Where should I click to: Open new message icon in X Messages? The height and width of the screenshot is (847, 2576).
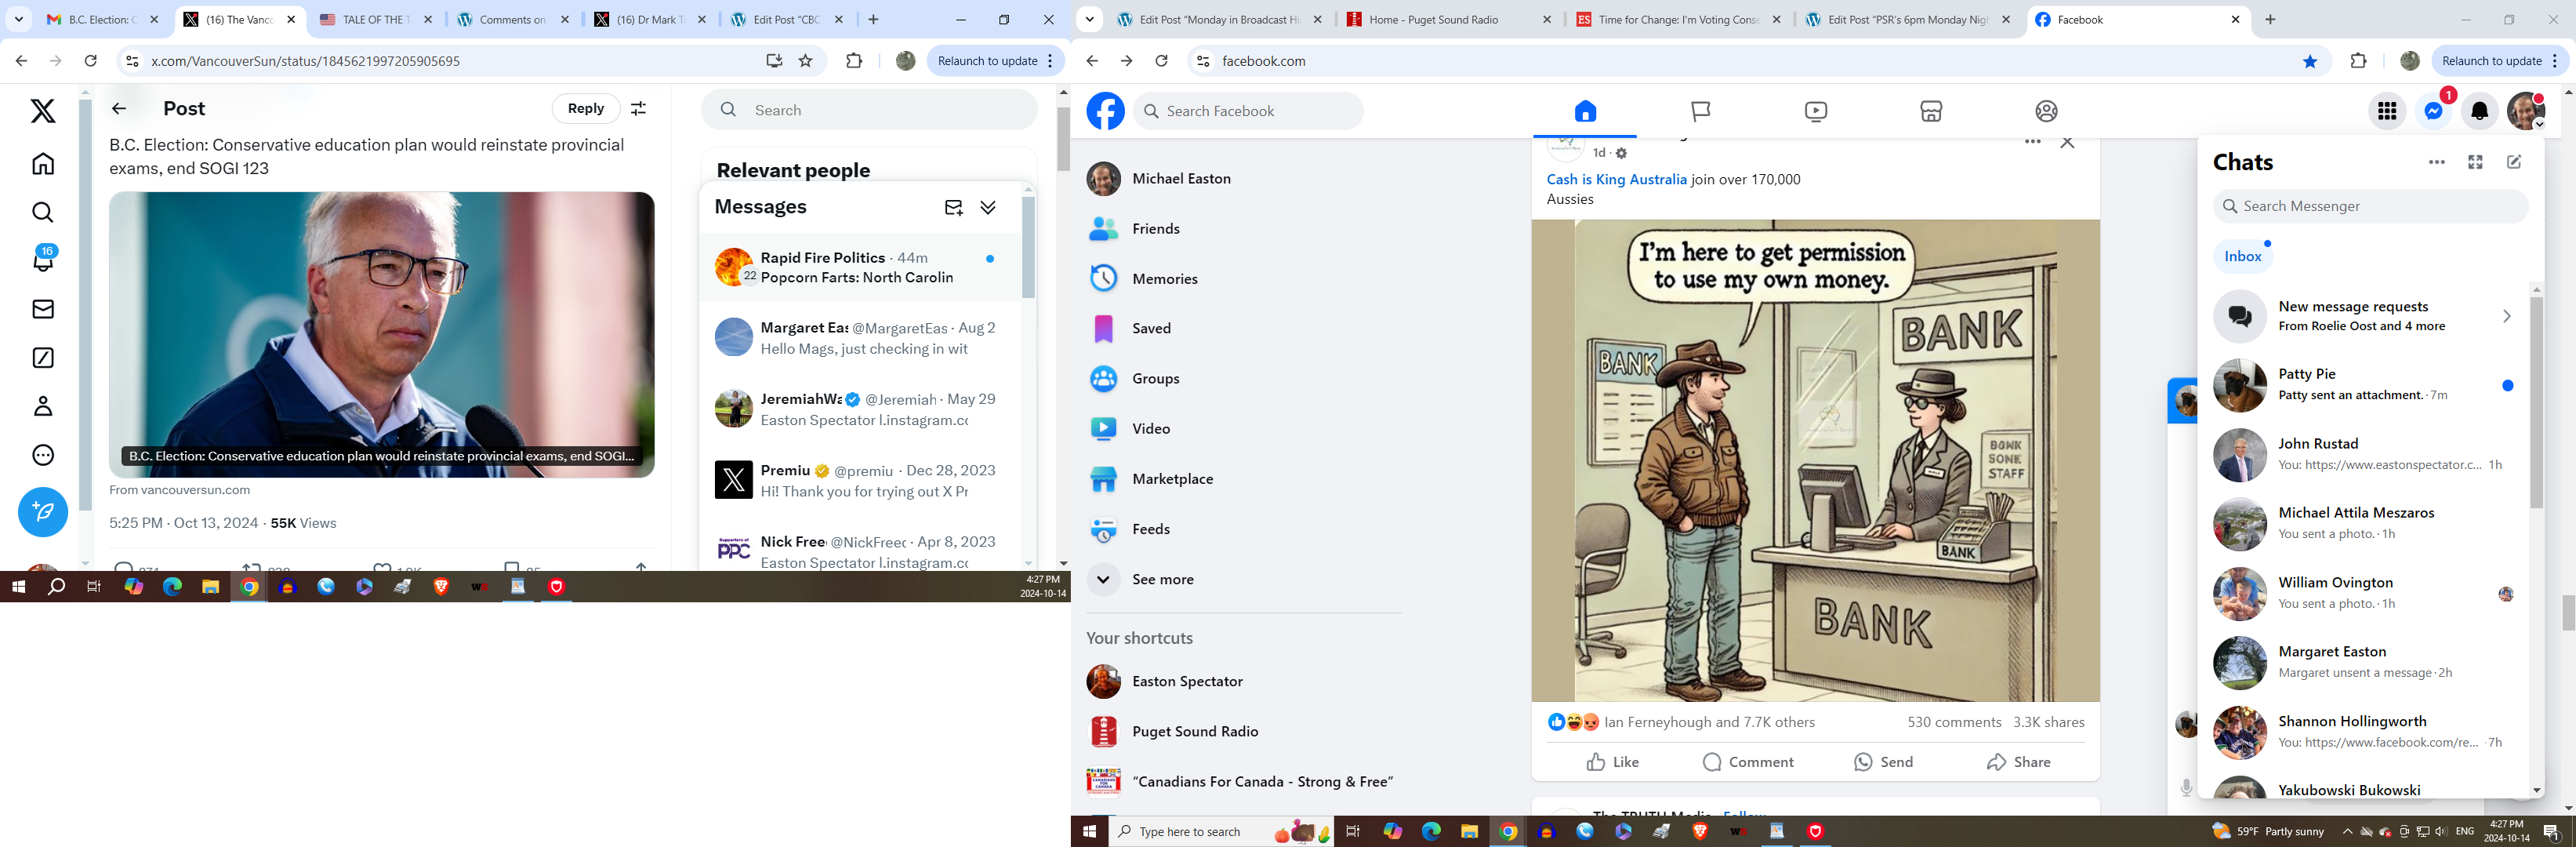point(953,207)
